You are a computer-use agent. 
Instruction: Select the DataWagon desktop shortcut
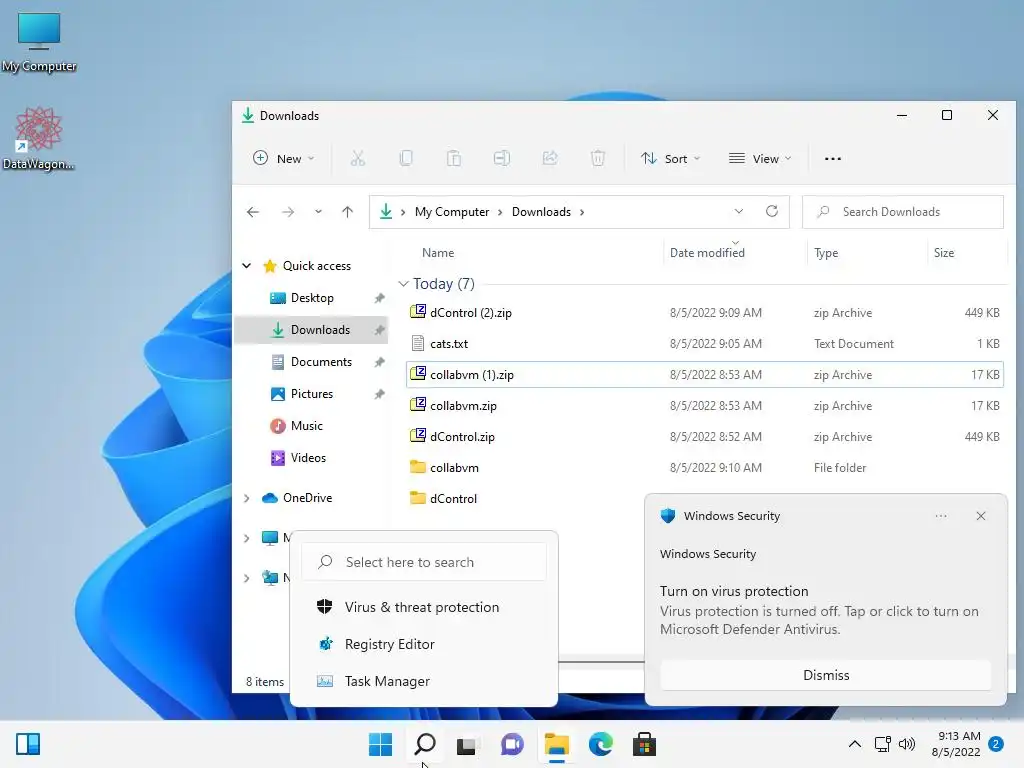[39, 138]
